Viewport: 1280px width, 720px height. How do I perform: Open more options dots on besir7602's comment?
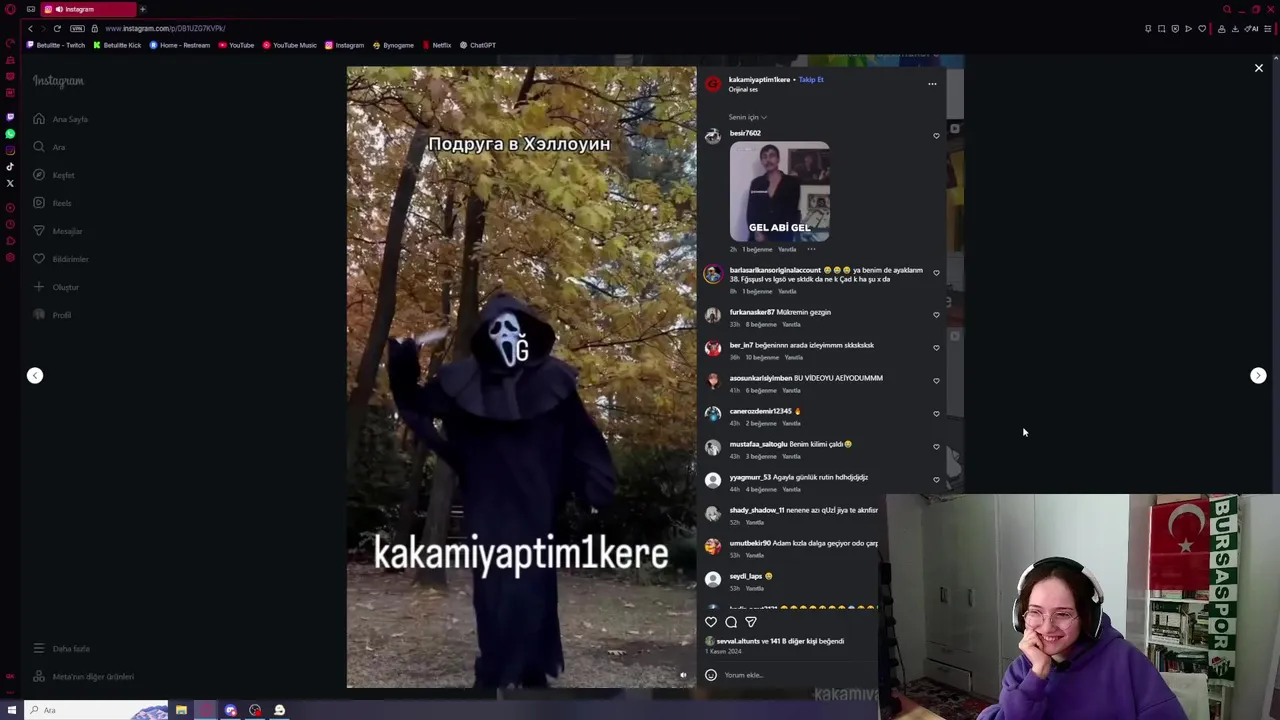click(811, 249)
